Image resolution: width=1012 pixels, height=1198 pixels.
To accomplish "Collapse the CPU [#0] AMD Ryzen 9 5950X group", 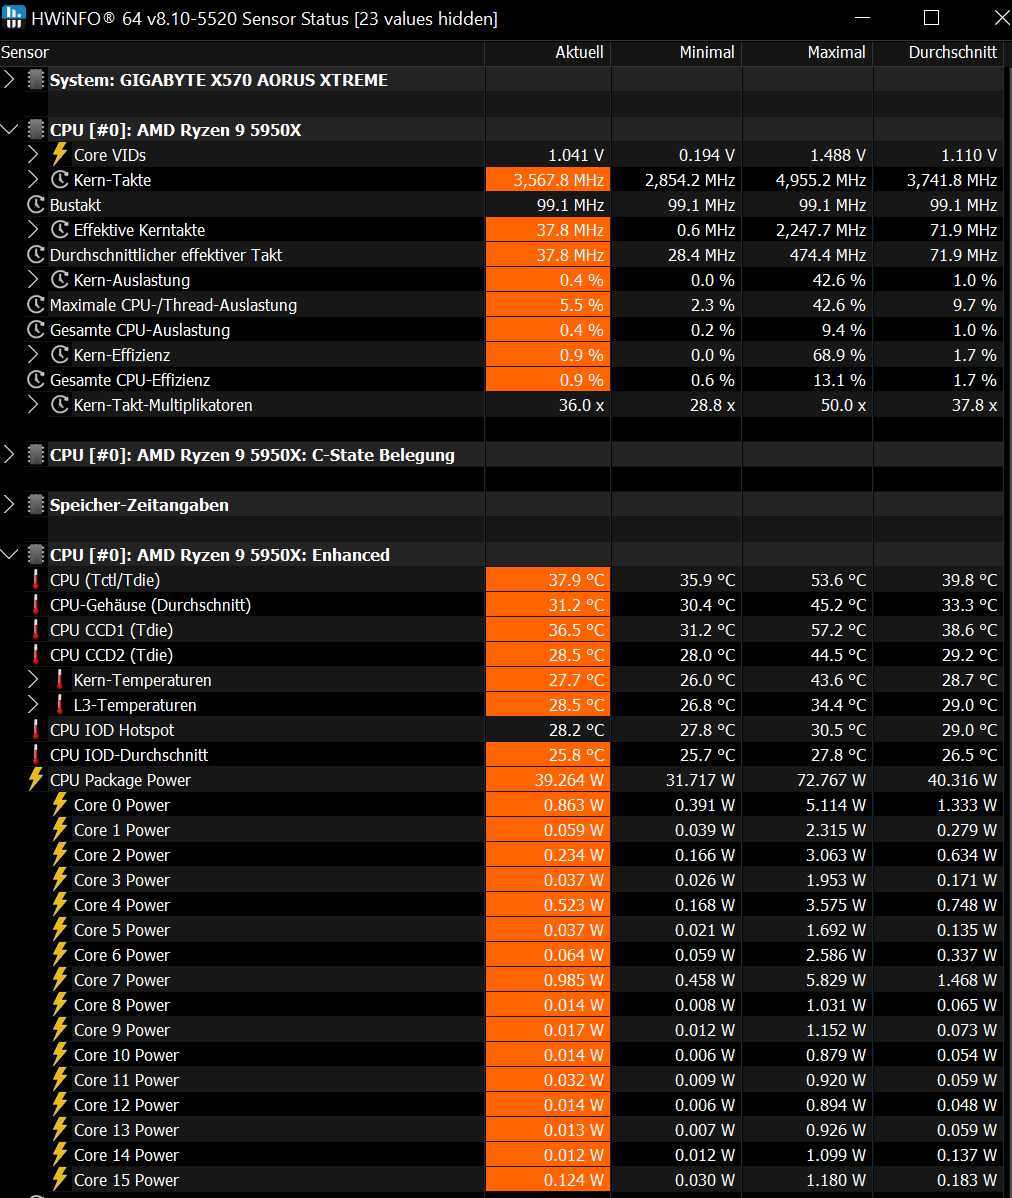I will pyautogui.click(x=9, y=130).
